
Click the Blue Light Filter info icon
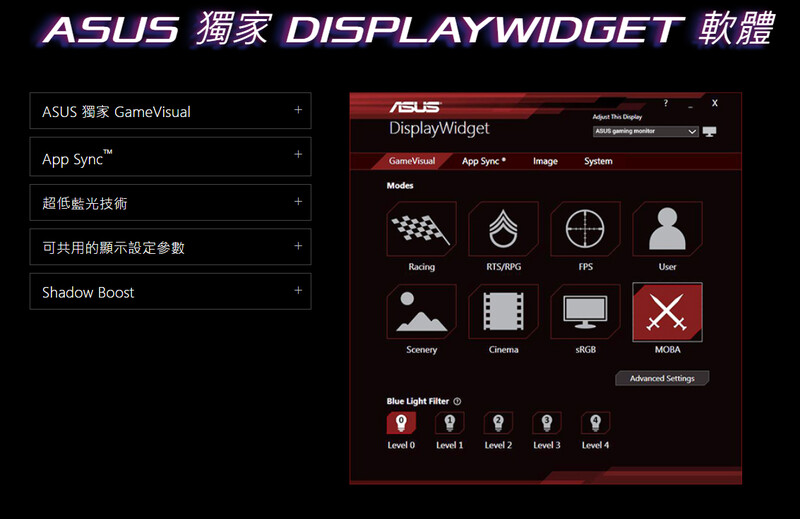457,402
